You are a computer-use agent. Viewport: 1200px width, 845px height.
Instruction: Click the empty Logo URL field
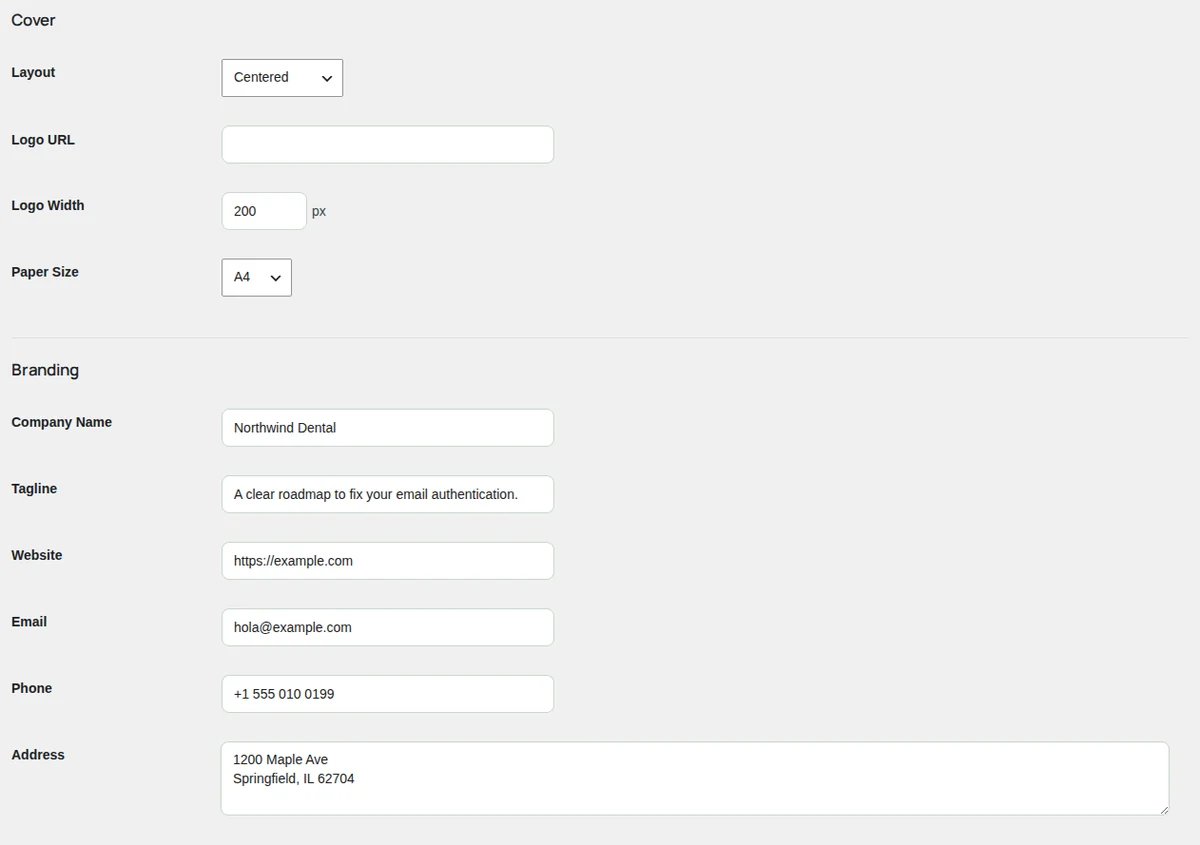tap(387, 145)
